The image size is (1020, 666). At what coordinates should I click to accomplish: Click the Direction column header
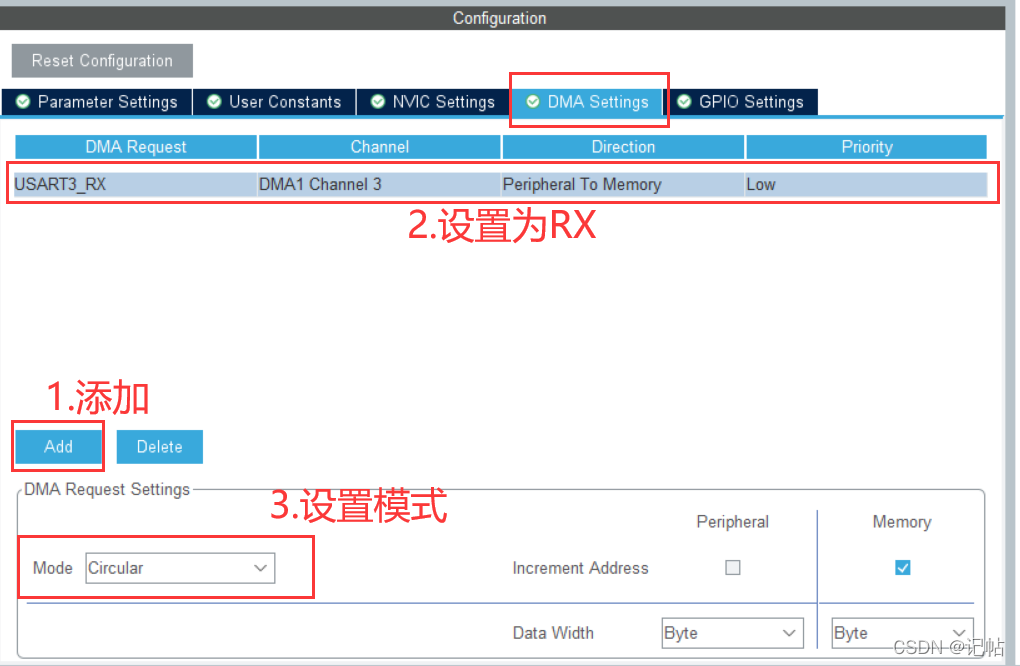pyautogui.click(x=623, y=147)
